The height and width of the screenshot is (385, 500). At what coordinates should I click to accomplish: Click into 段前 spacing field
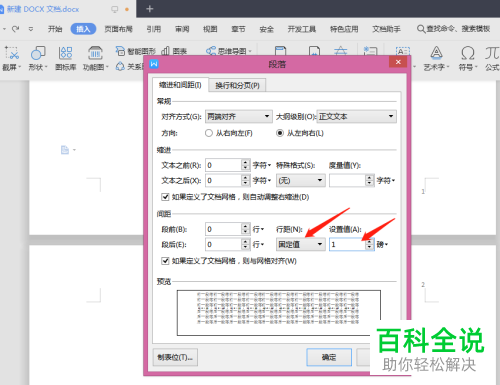pos(223,229)
